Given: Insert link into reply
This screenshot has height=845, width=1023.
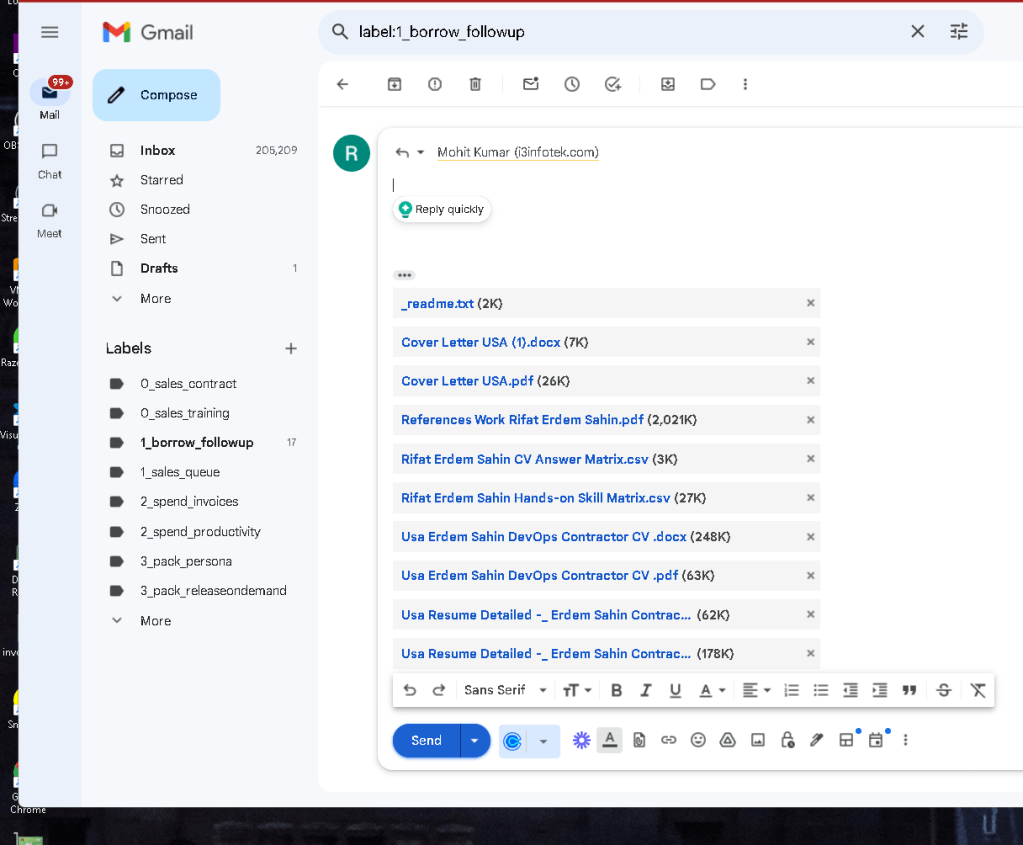Looking at the screenshot, I should tap(669, 740).
